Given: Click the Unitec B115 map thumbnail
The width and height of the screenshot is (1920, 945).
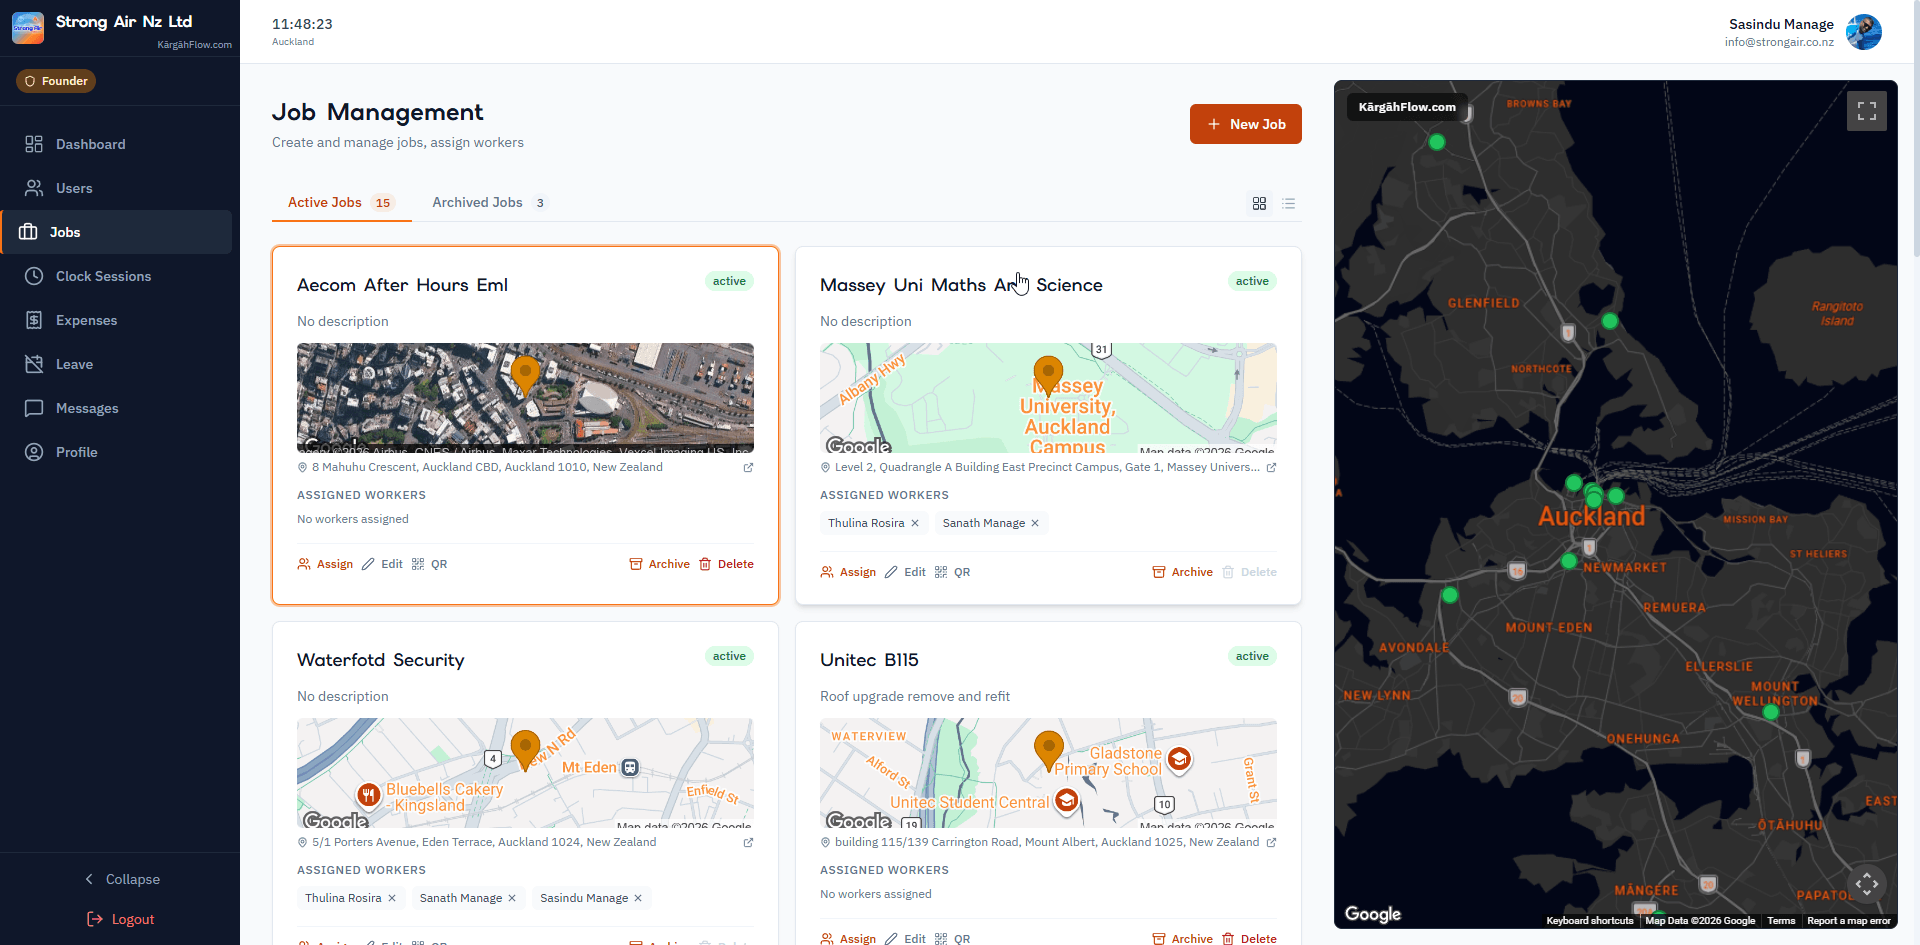Looking at the screenshot, I should tap(1048, 773).
